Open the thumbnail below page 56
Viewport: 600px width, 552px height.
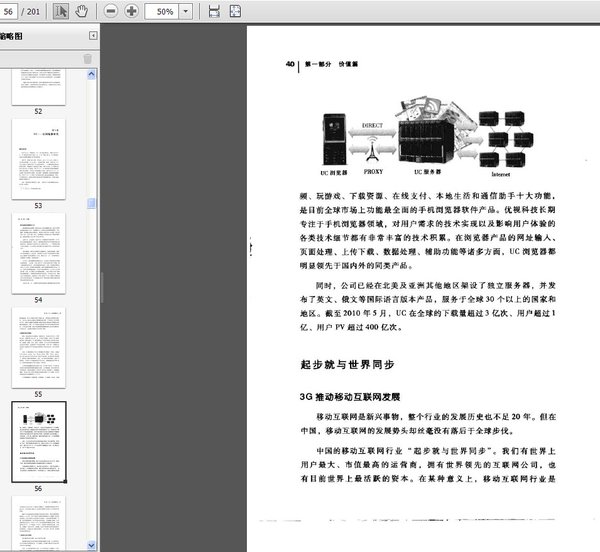tap(38, 523)
